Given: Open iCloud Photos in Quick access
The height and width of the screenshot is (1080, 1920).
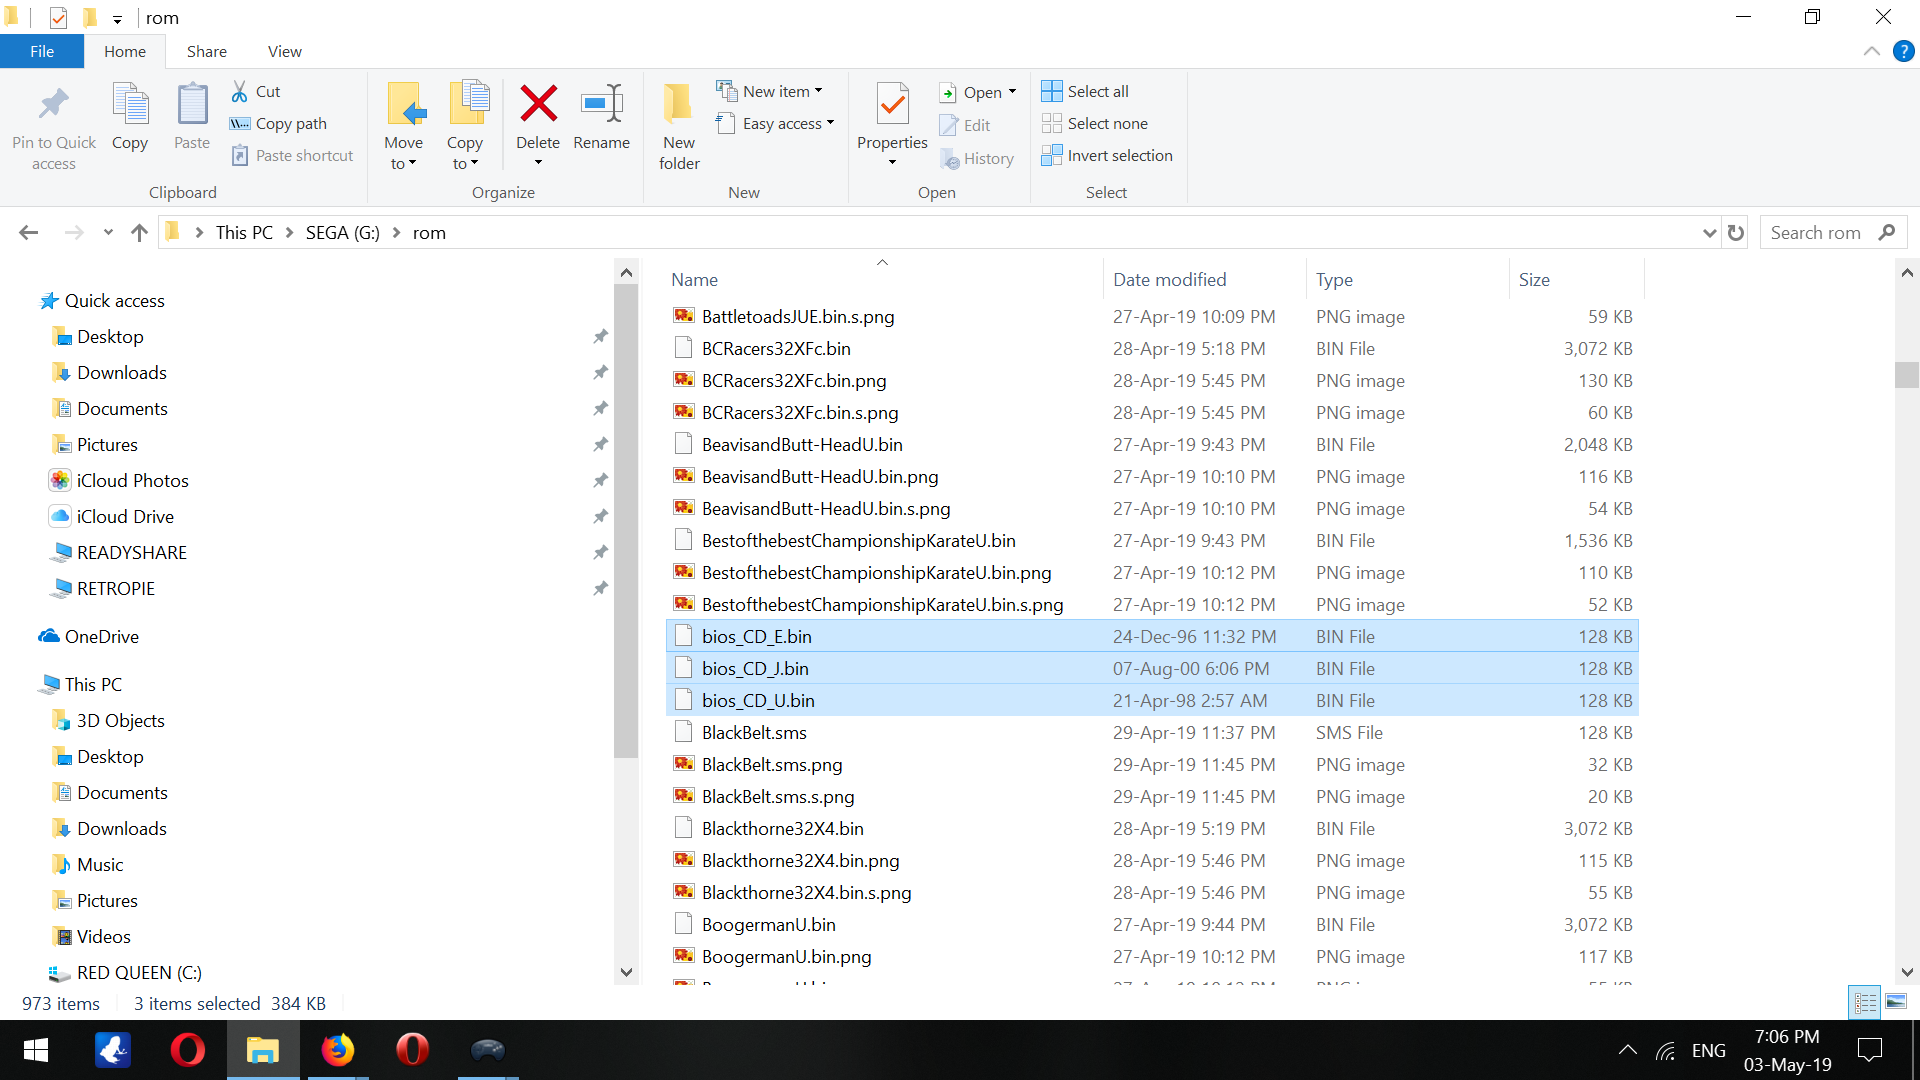Looking at the screenshot, I should pyautogui.click(x=132, y=481).
